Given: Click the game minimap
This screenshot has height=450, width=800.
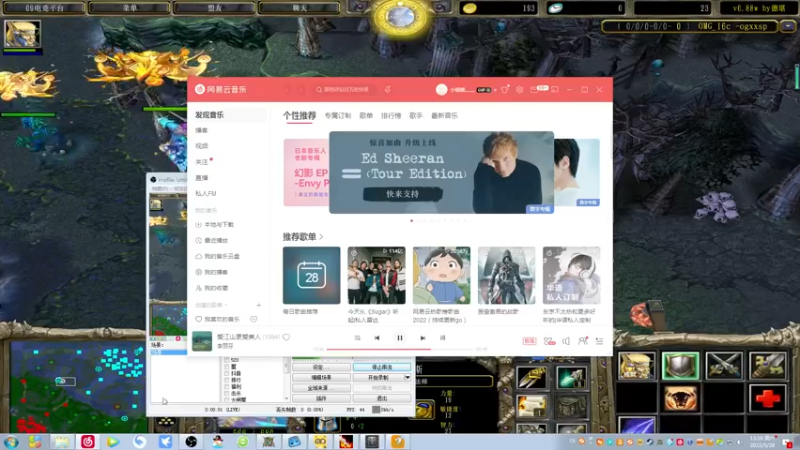Looking at the screenshot, I should tap(78, 386).
